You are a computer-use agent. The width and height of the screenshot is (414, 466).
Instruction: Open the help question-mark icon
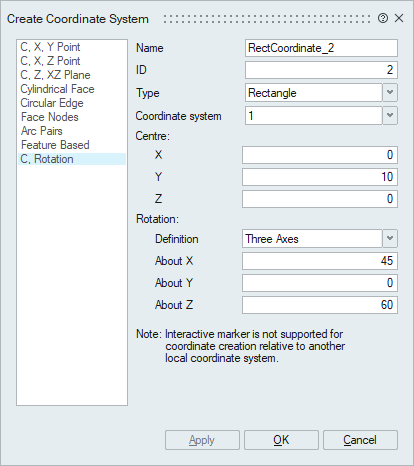pyautogui.click(x=383, y=18)
